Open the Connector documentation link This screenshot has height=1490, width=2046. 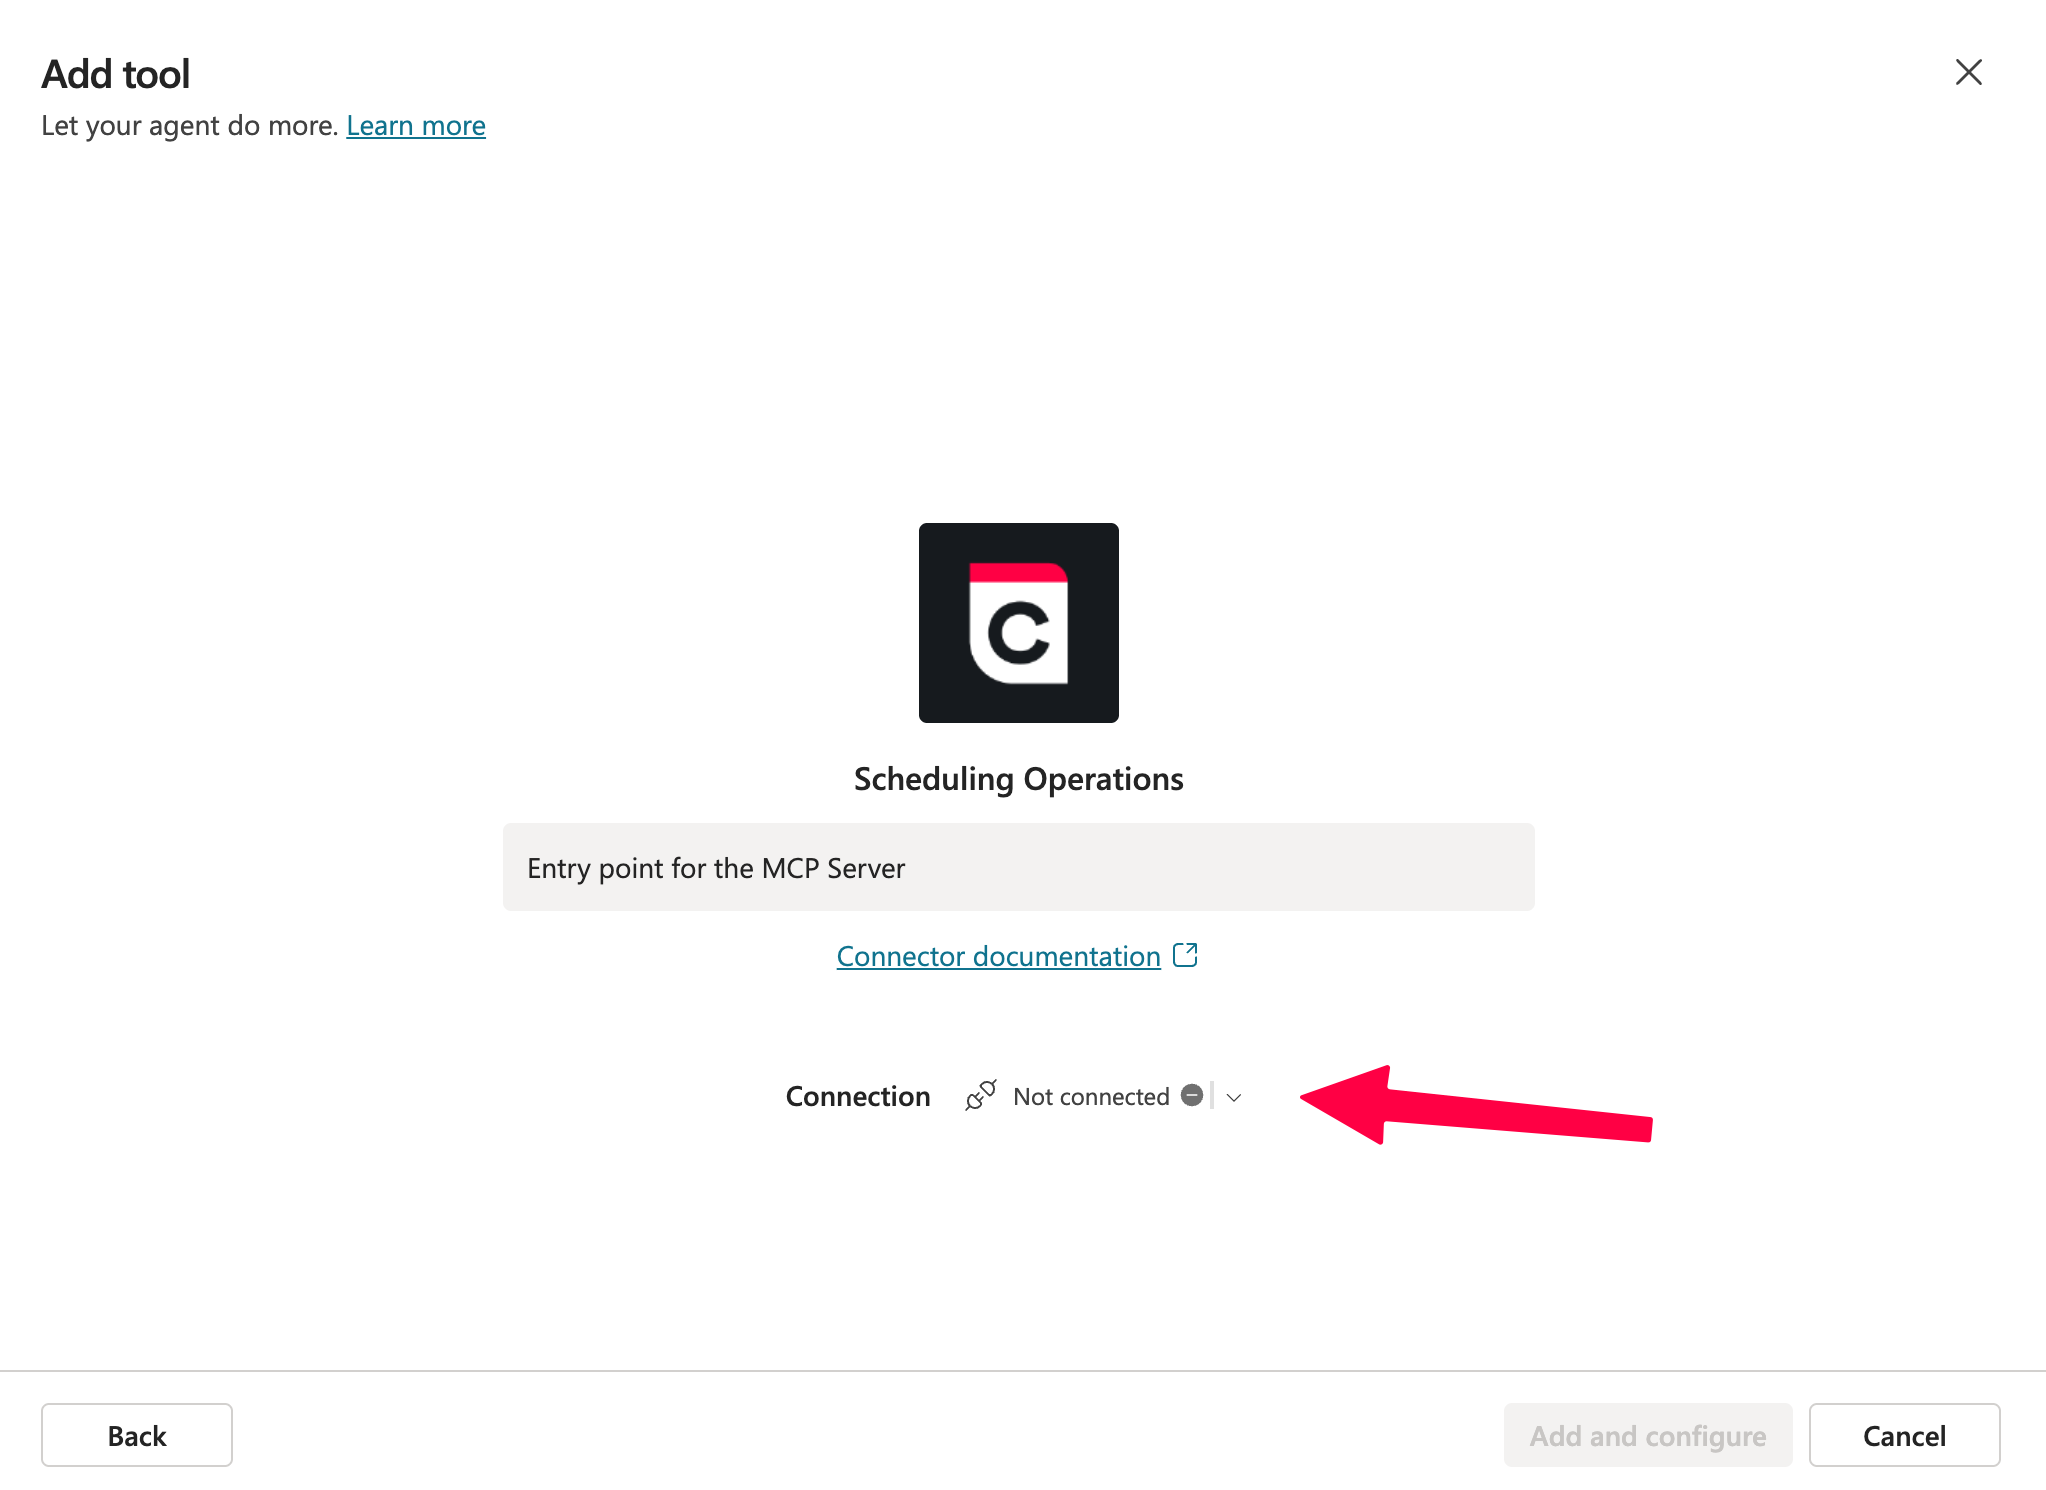(x=998, y=956)
